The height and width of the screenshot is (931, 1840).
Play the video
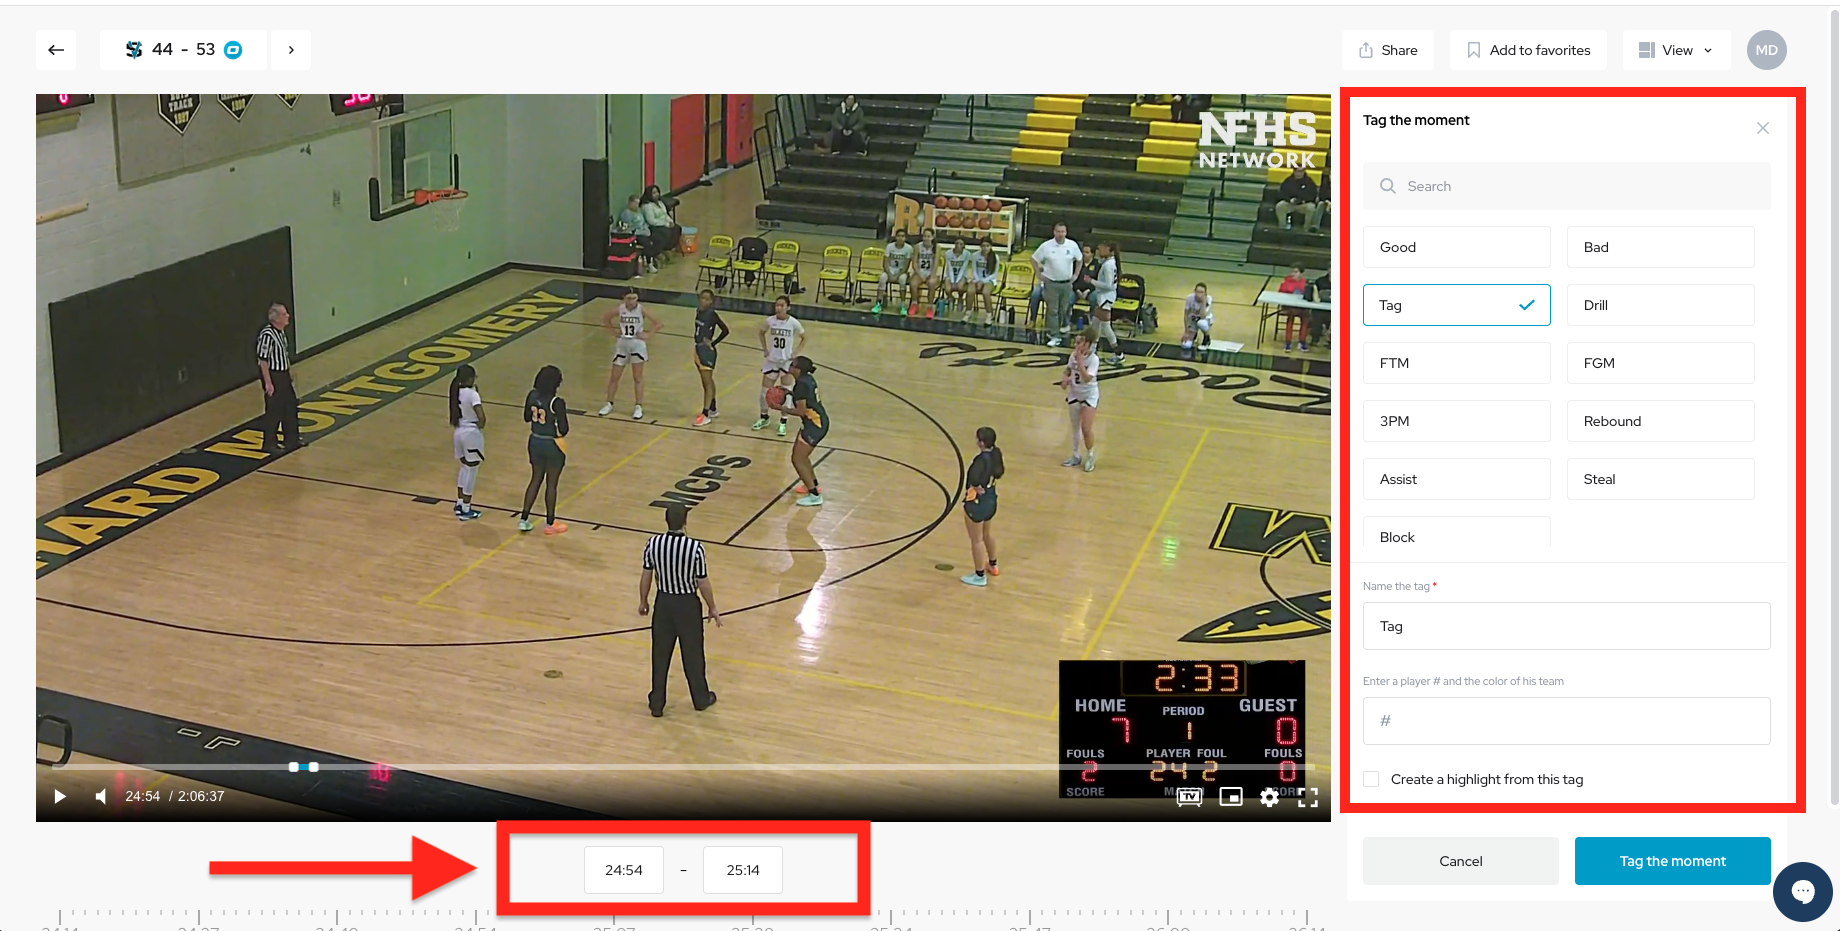pos(60,796)
